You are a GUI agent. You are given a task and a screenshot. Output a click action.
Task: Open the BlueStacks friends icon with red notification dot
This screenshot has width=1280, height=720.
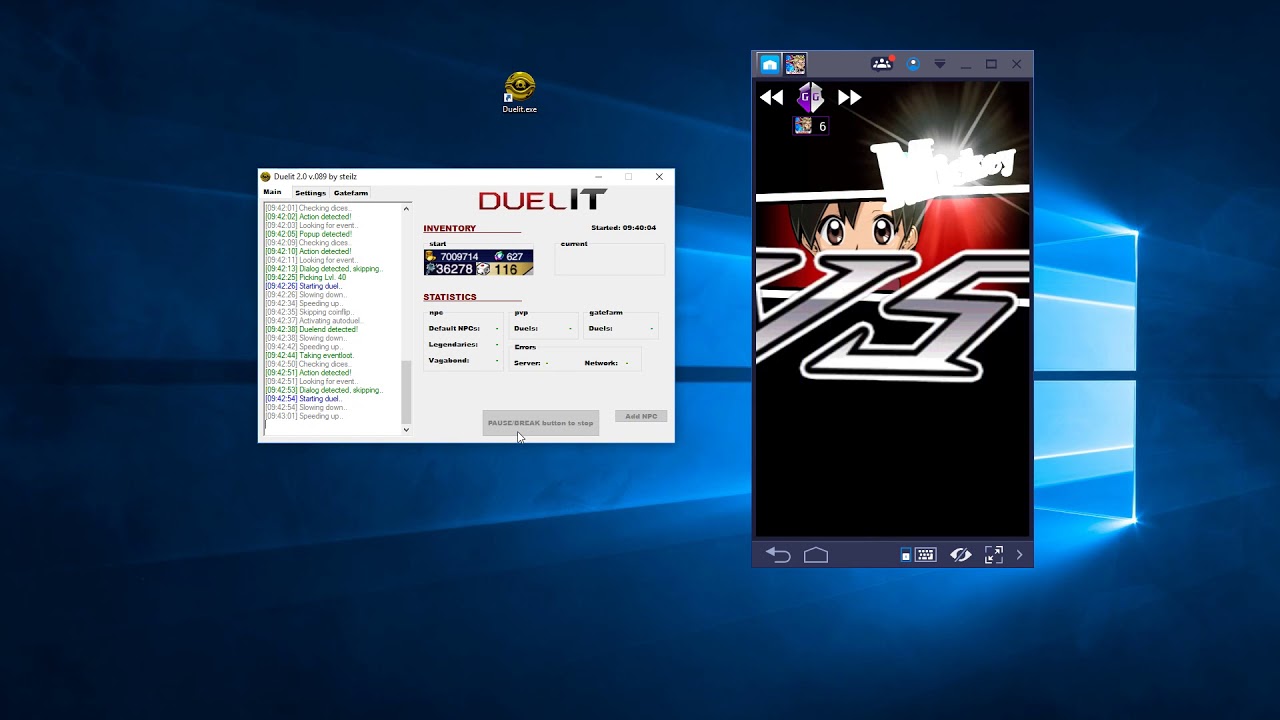pos(882,64)
